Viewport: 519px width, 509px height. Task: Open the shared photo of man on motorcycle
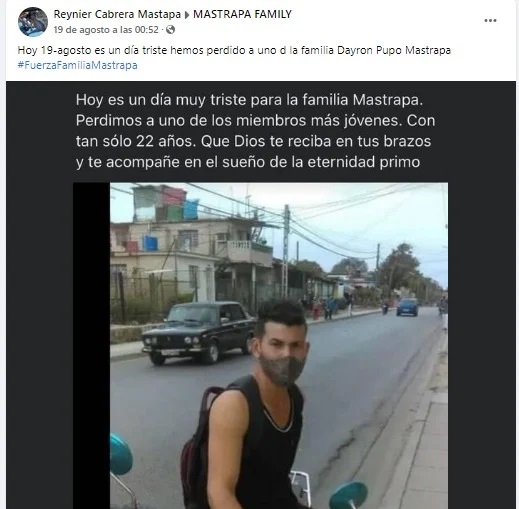tap(279, 346)
